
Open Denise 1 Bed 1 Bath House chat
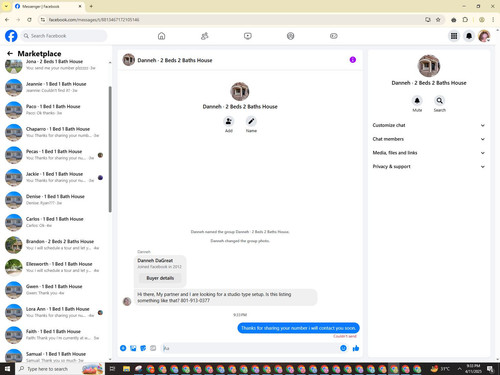tap(56, 200)
